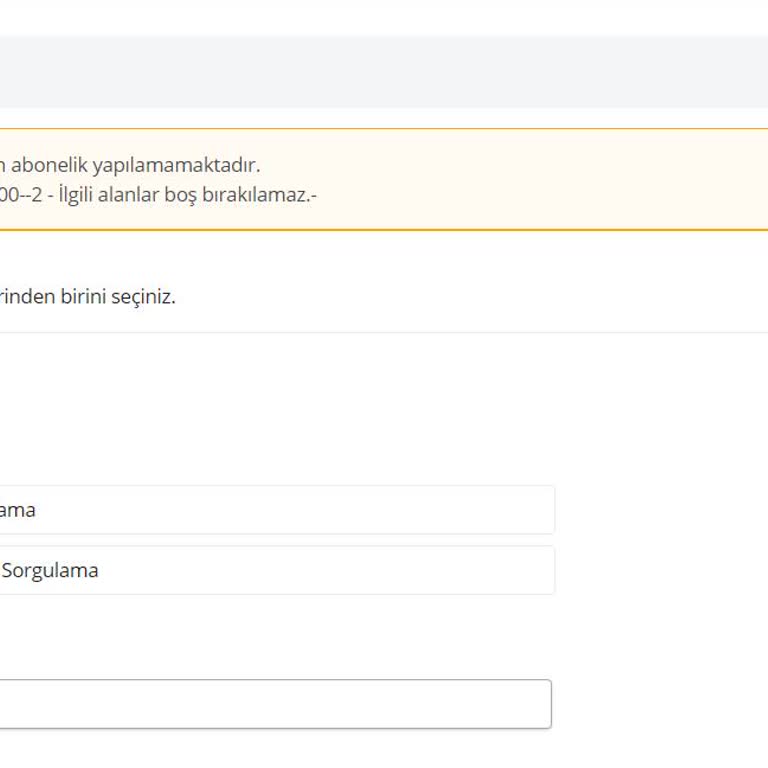Choose the "Sorgulama" option row

coord(270,571)
